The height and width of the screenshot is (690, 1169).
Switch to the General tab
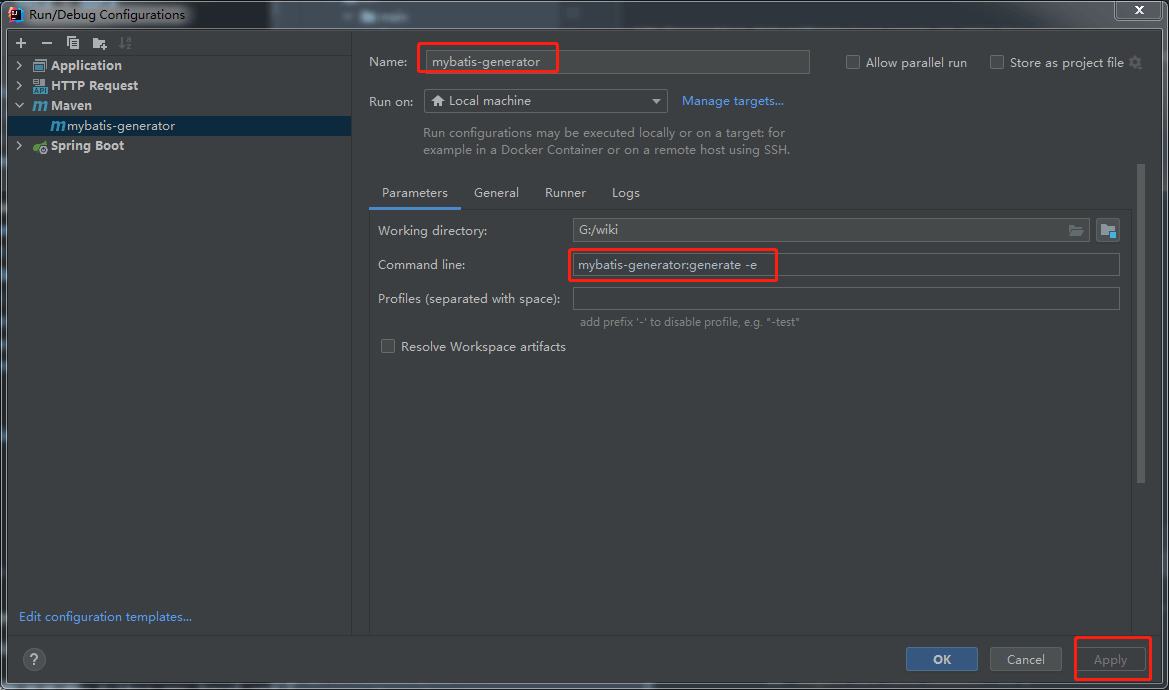[x=496, y=193]
